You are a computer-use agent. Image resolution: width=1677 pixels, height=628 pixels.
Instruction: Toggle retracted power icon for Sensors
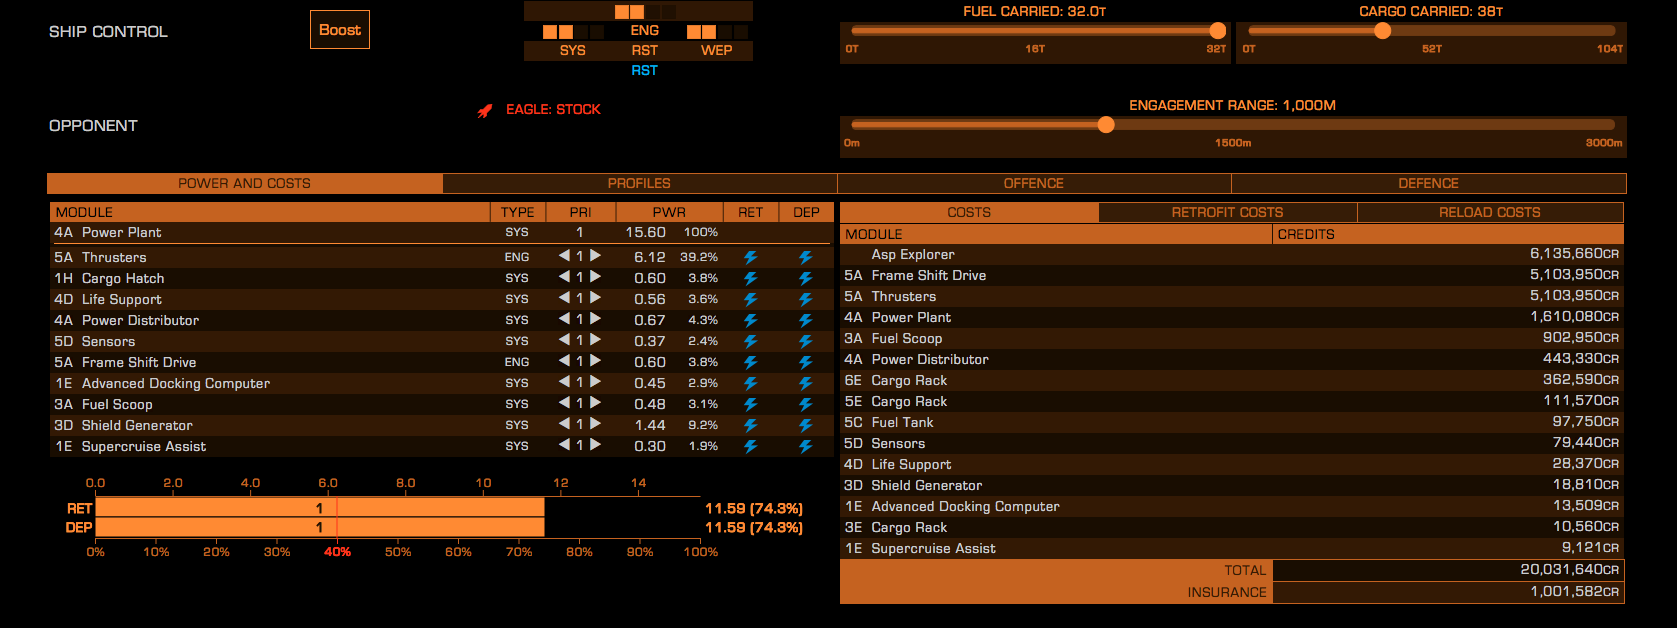click(750, 341)
